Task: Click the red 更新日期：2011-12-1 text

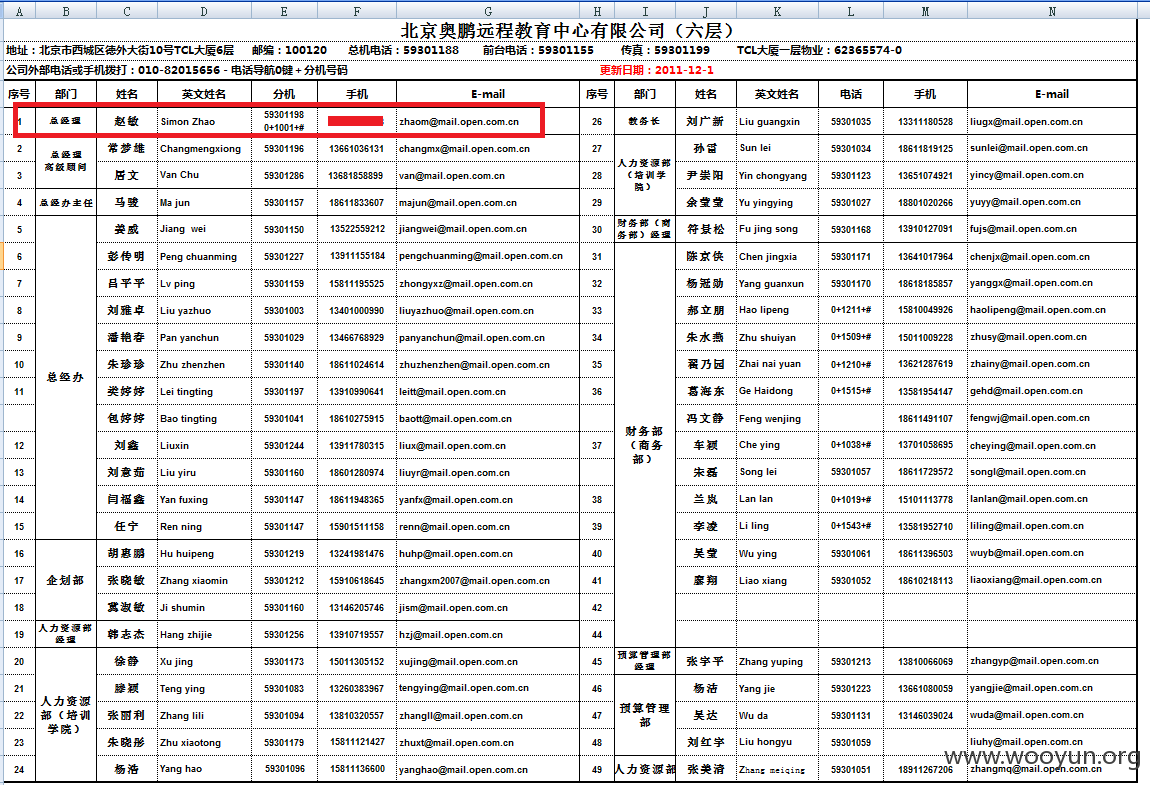Action: pos(656,70)
